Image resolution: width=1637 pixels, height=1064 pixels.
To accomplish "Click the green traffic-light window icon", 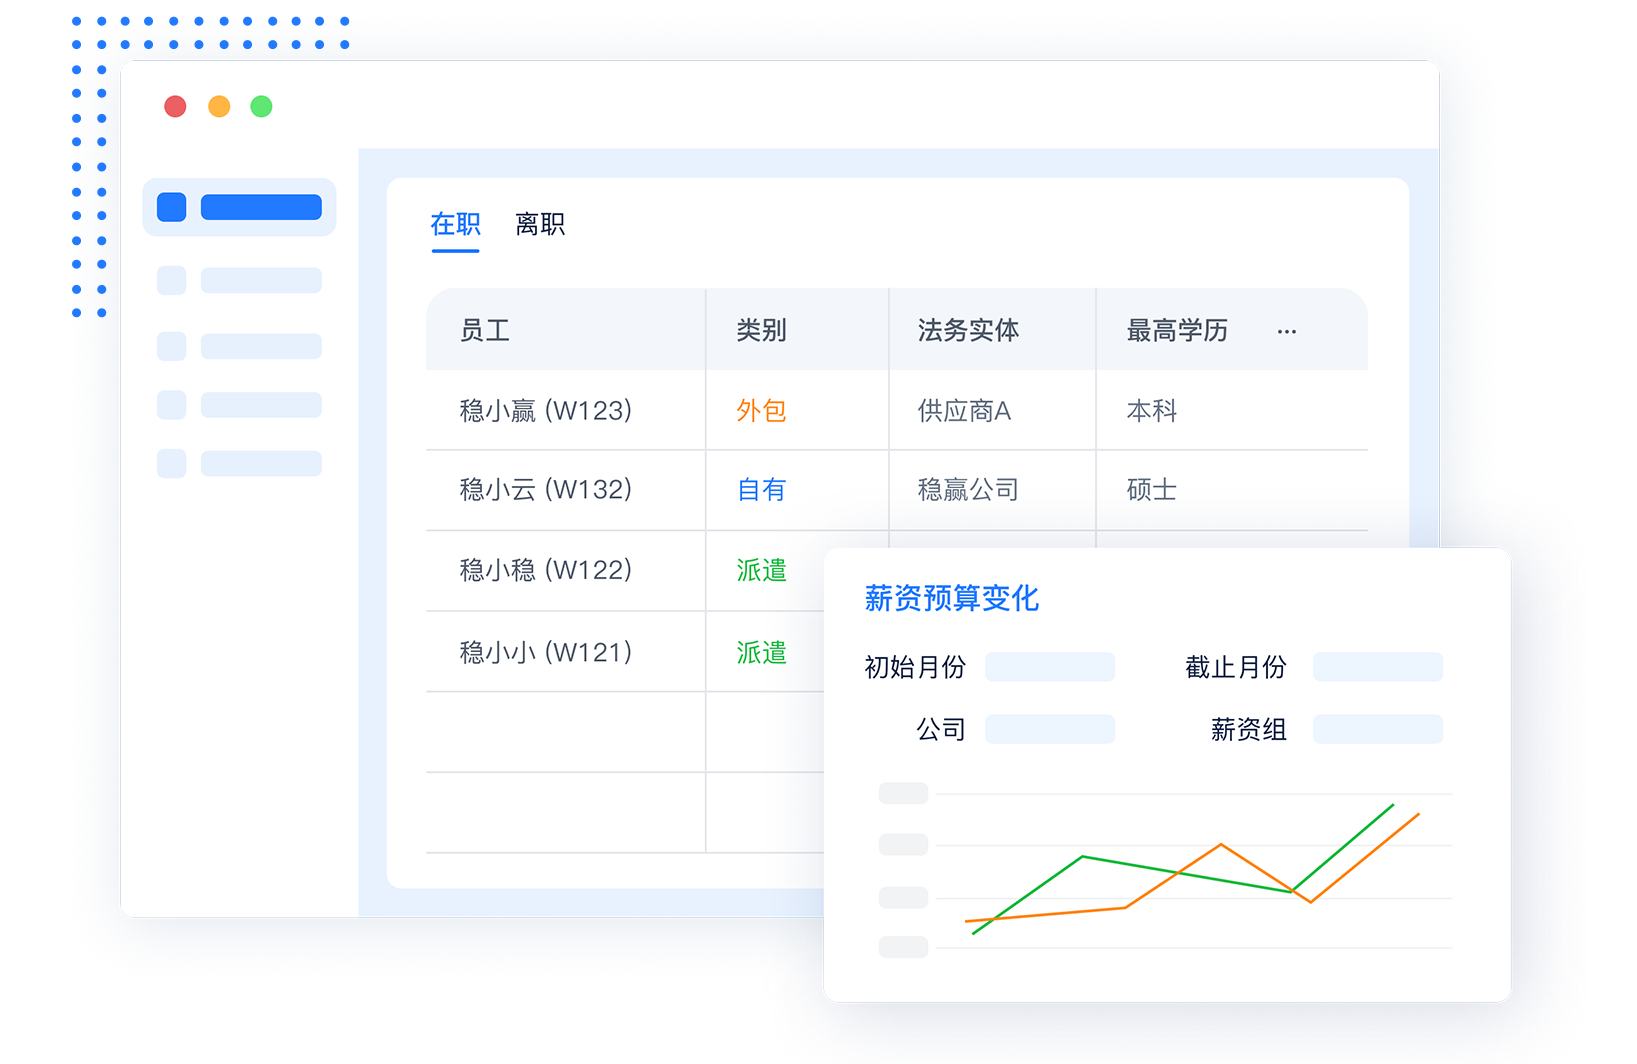I will pyautogui.click(x=262, y=106).
